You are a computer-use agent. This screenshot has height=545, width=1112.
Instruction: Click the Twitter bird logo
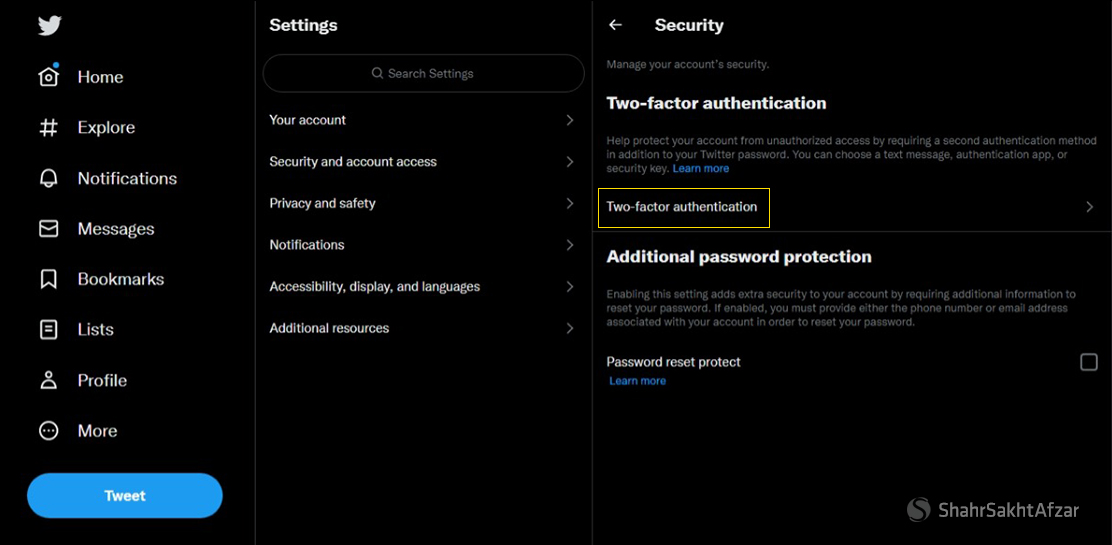click(49, 26)
